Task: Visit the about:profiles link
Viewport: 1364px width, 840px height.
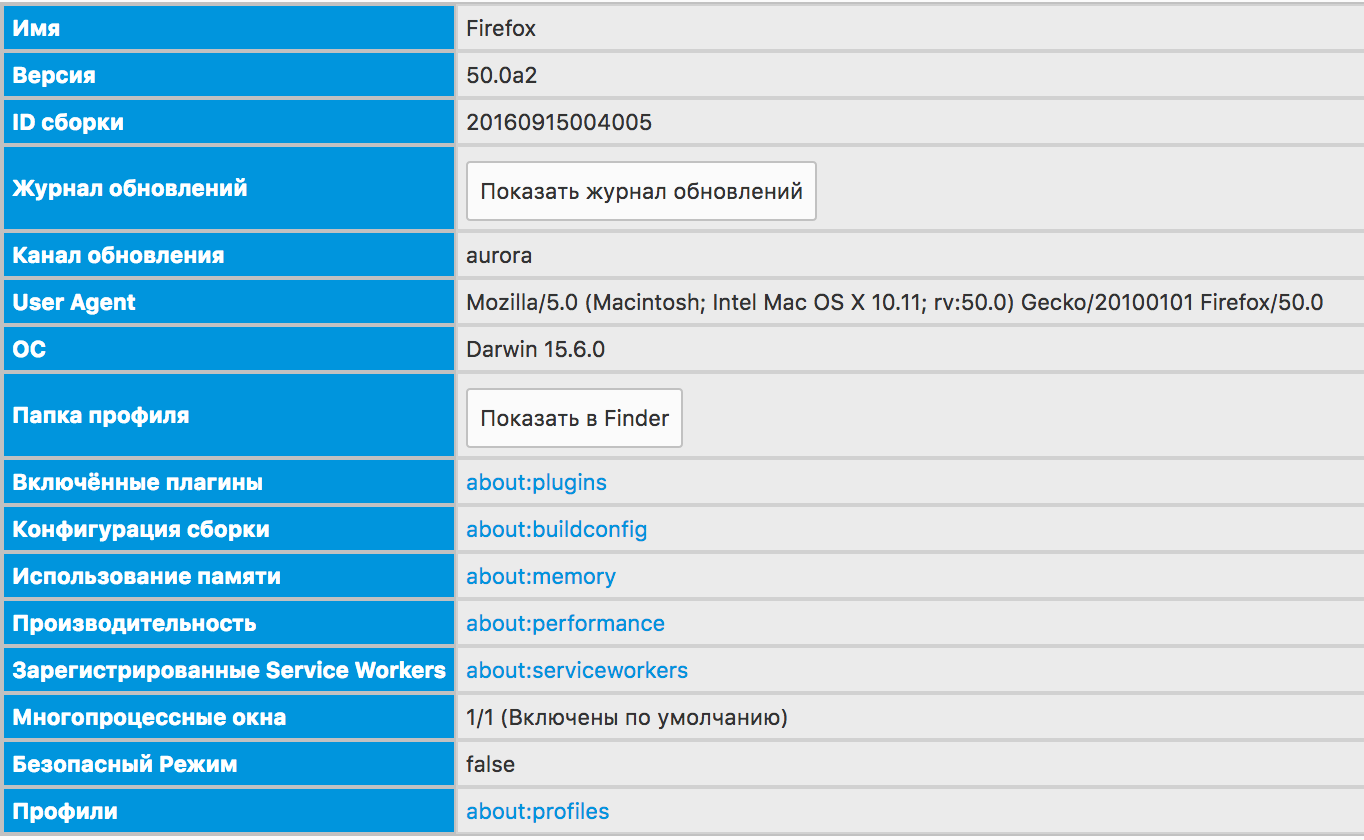Action: [x=537, y=811]
